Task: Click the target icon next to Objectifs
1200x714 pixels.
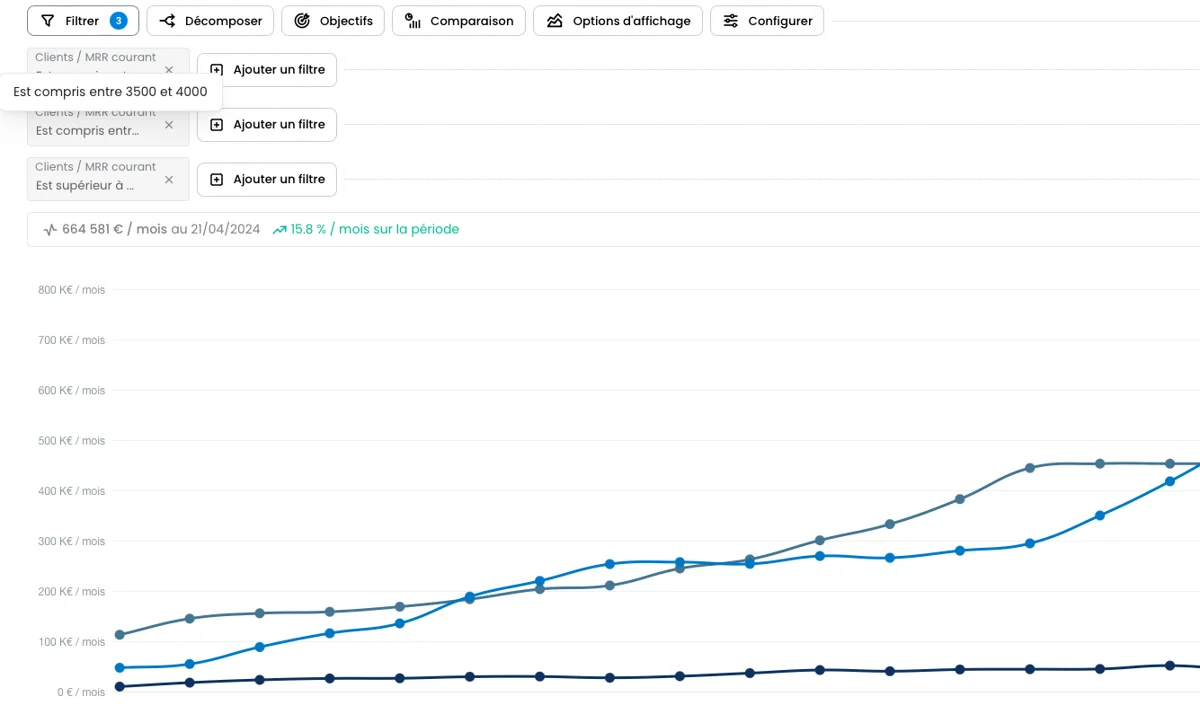Action: [x=302, y=21]
